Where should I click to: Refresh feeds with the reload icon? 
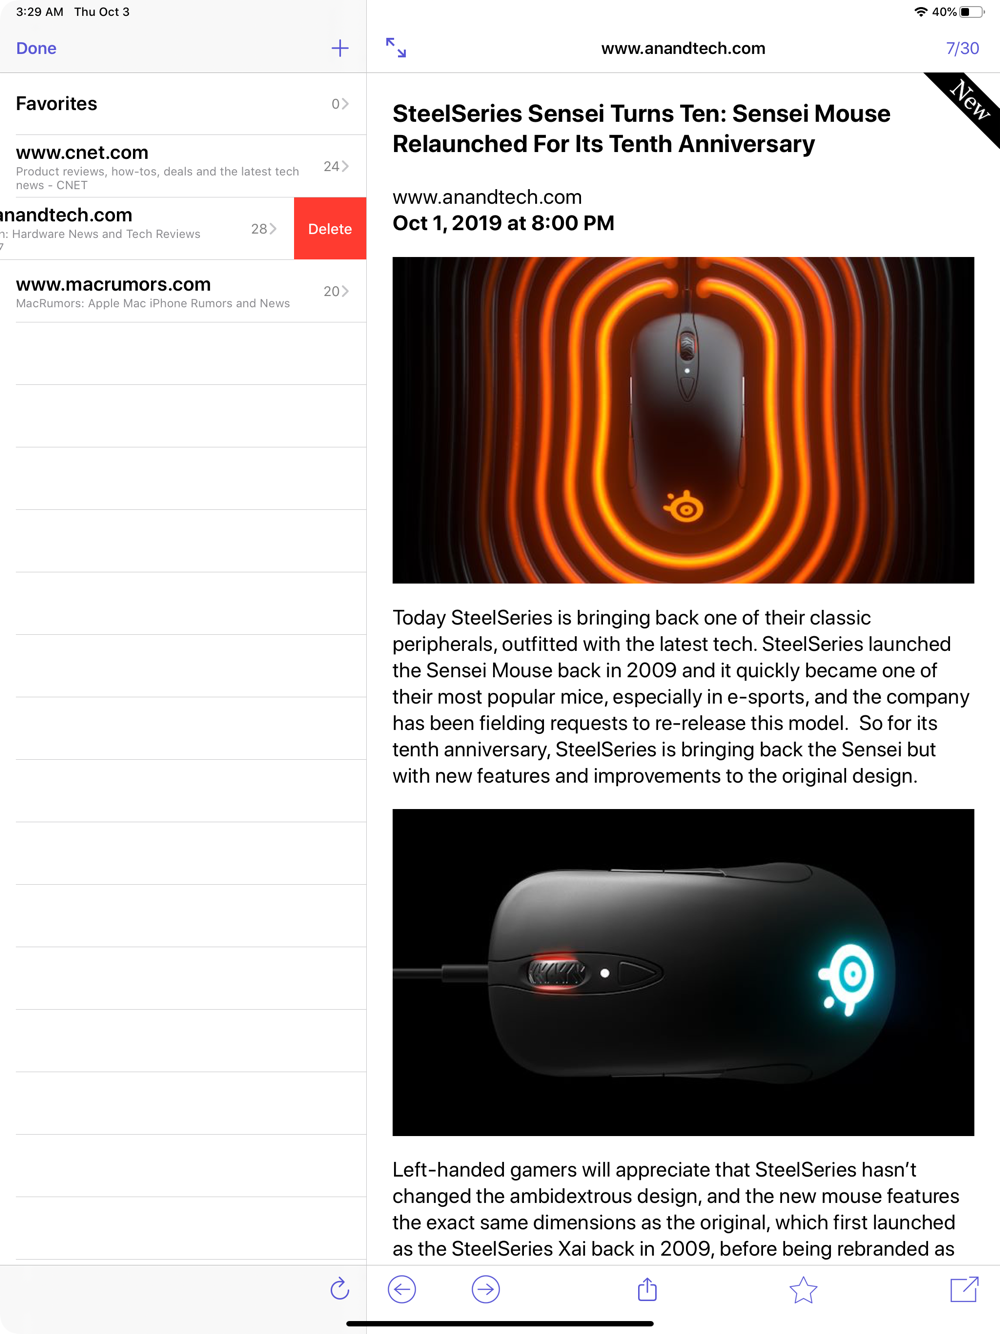click(x=340, y=1289)
